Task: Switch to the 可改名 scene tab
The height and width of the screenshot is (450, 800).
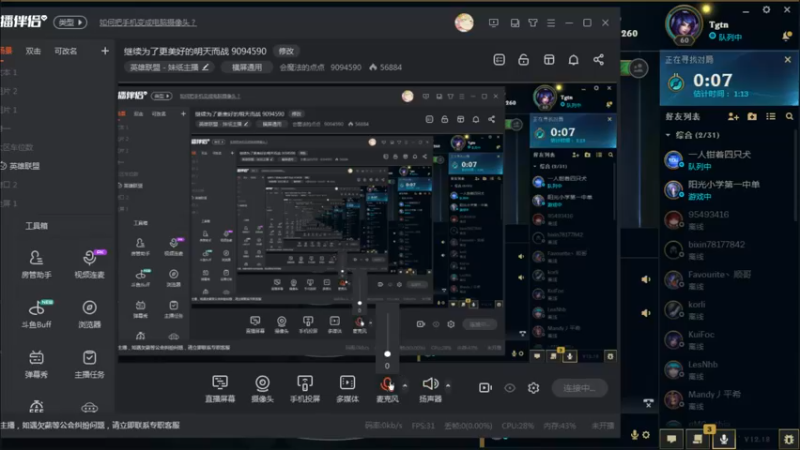Action: [x=66, y=51]
